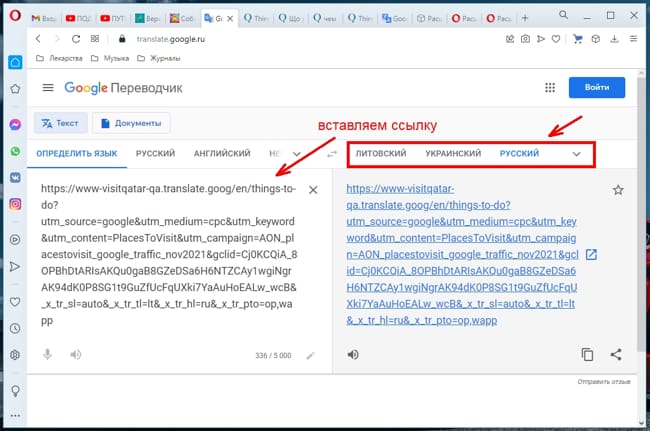Viewport: 650px width, 431px height.
Task: Open a new browser tab
Action: [525, 18]
